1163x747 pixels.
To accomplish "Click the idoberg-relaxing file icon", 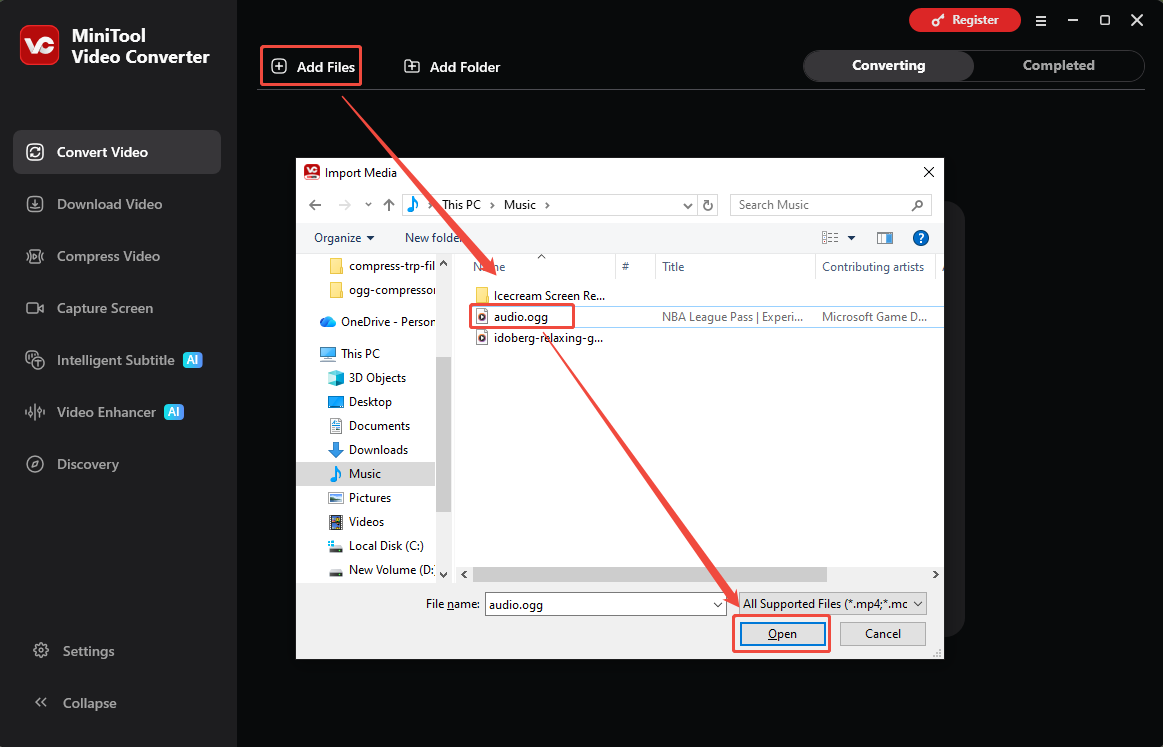I will (482, 338).
